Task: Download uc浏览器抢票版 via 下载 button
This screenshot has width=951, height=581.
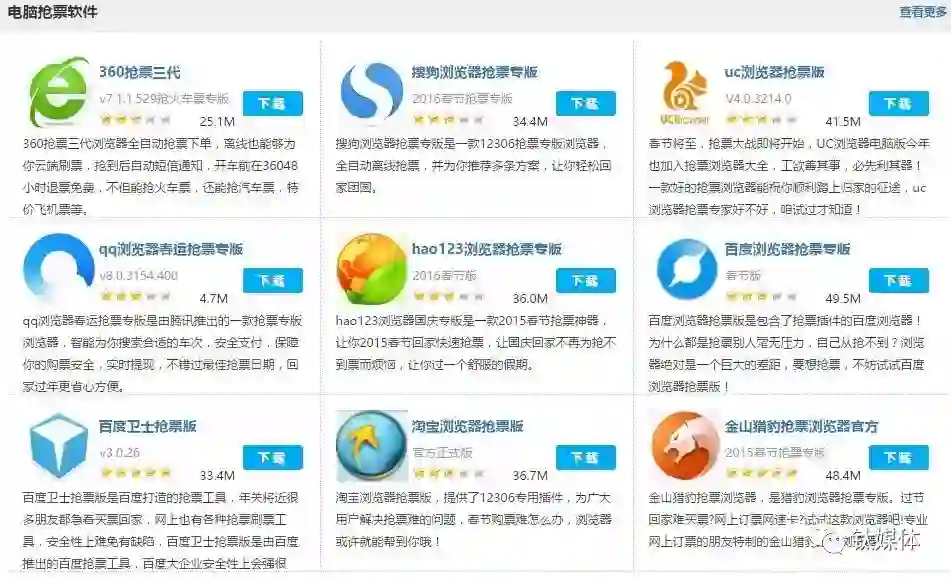Action: pyautogui.click(x=898, y=103)
